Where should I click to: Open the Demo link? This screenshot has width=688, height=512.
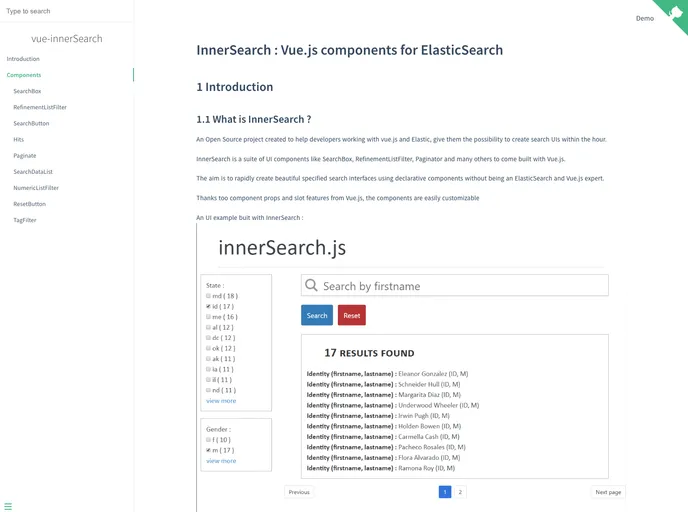[645, 18]
